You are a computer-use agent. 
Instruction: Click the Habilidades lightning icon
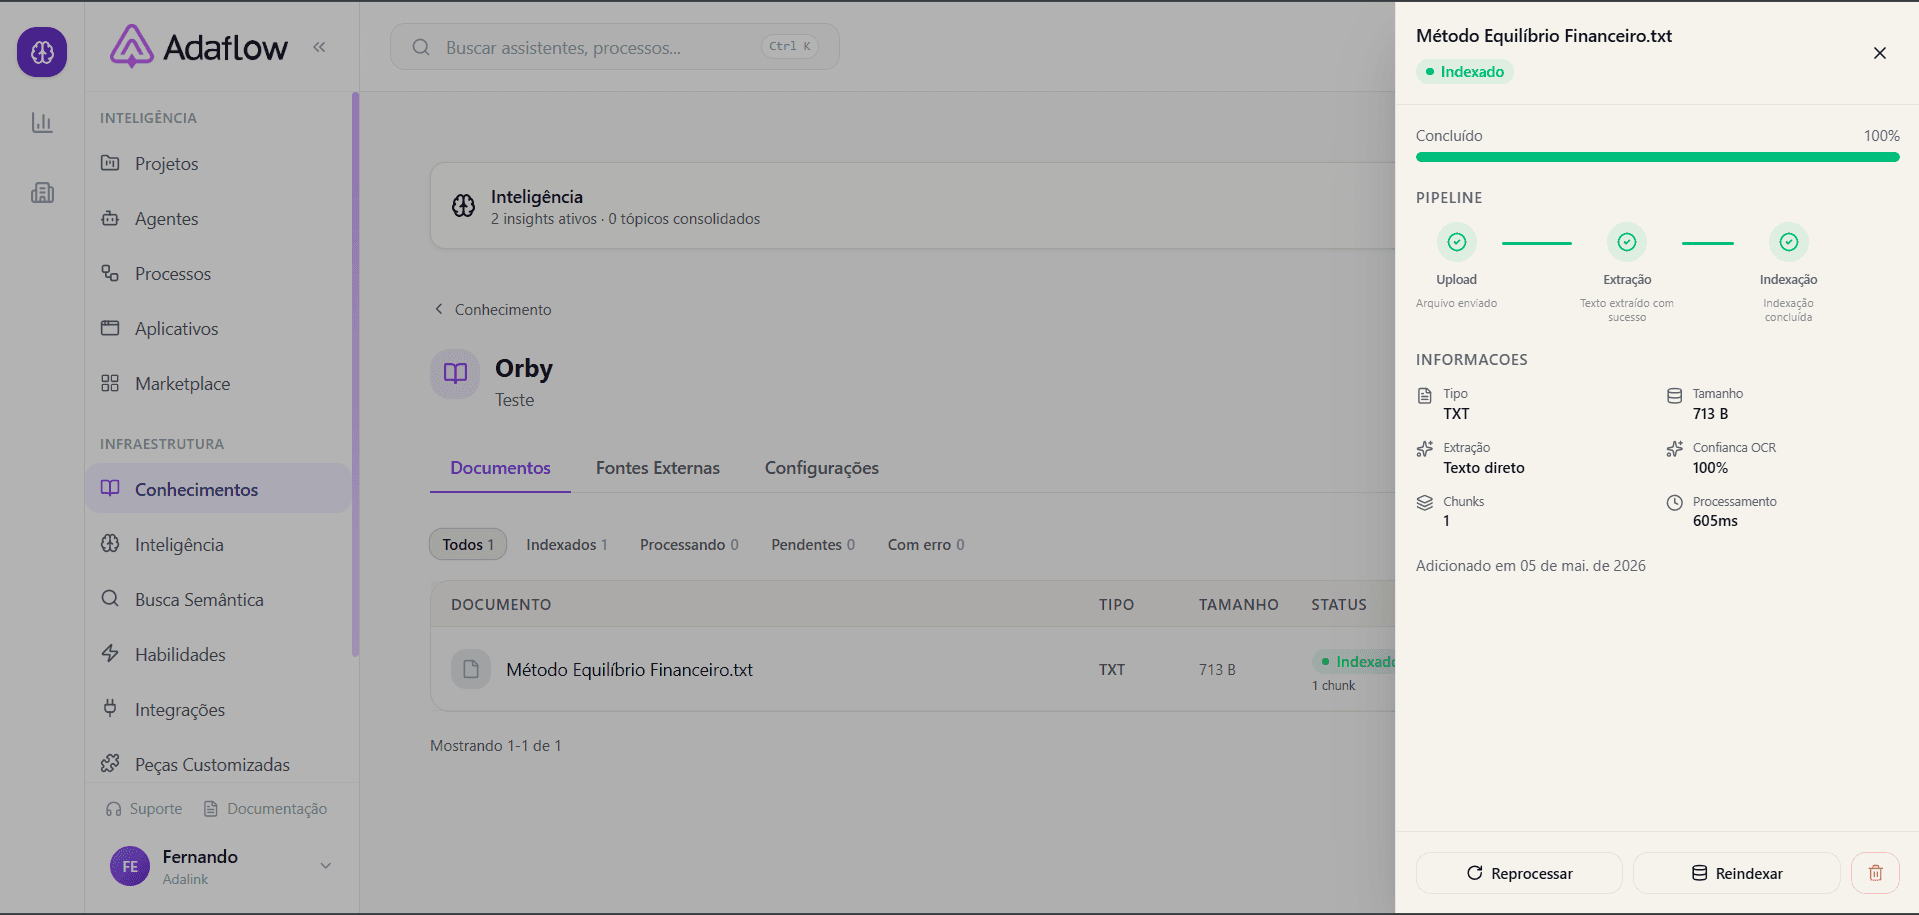110,653
